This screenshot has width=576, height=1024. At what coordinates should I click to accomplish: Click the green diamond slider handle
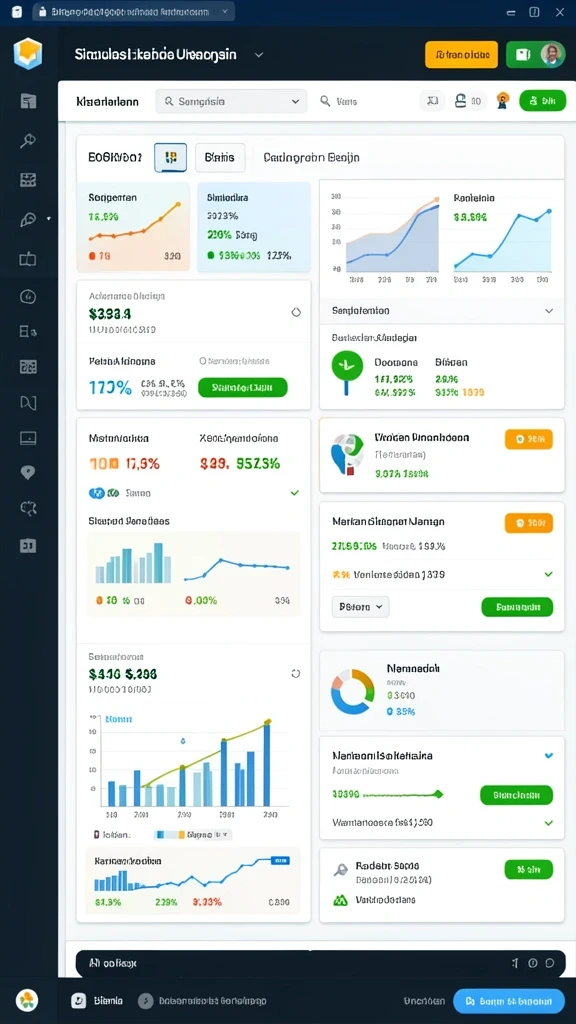pyautogui.click(x=438, y=794)
